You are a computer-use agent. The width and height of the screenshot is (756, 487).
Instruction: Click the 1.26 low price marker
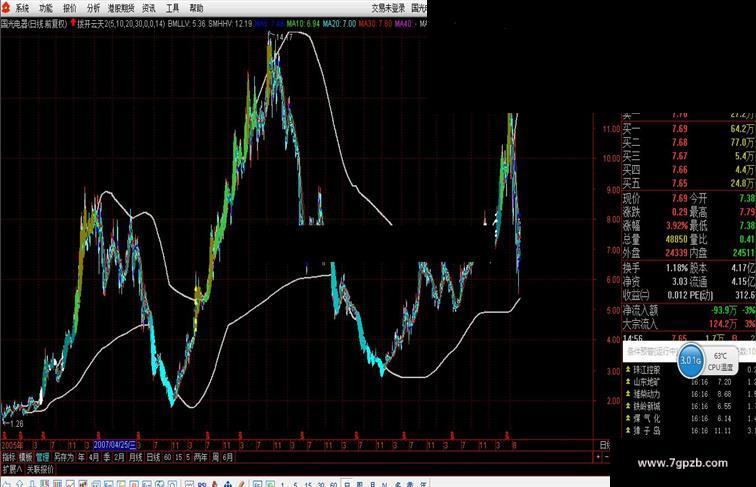coord(16,424)
